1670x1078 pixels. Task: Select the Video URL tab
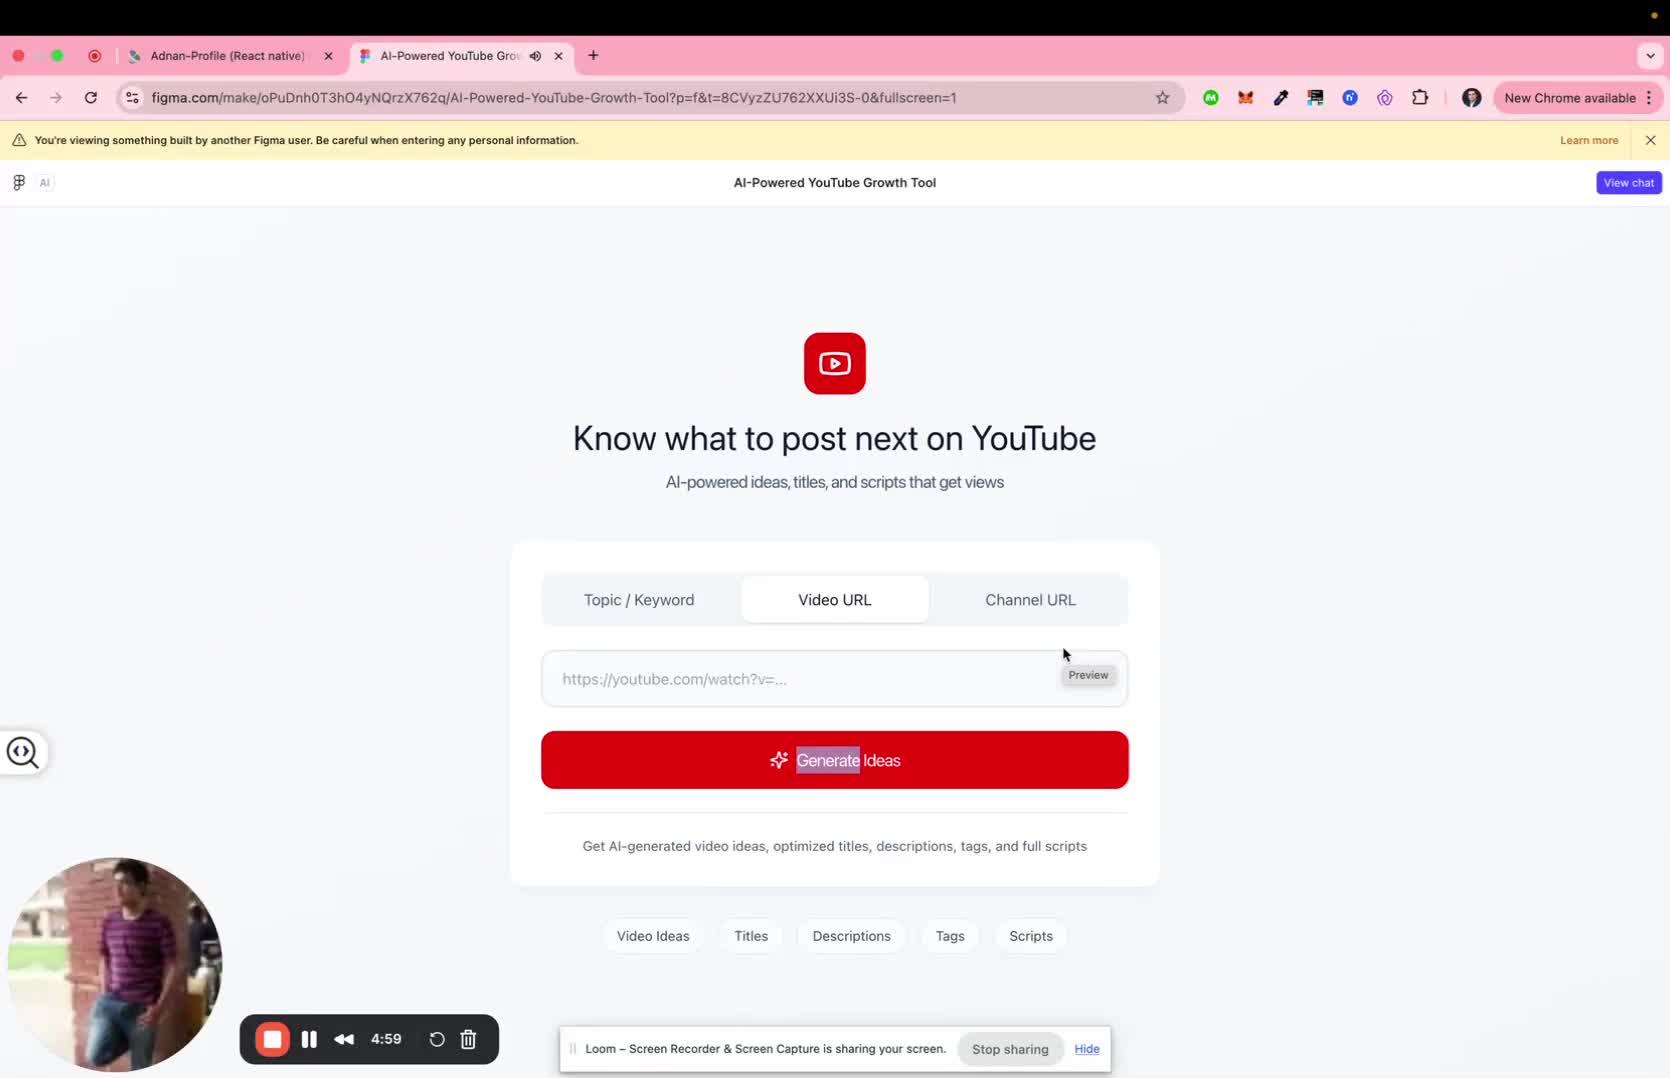click(835, 600)
